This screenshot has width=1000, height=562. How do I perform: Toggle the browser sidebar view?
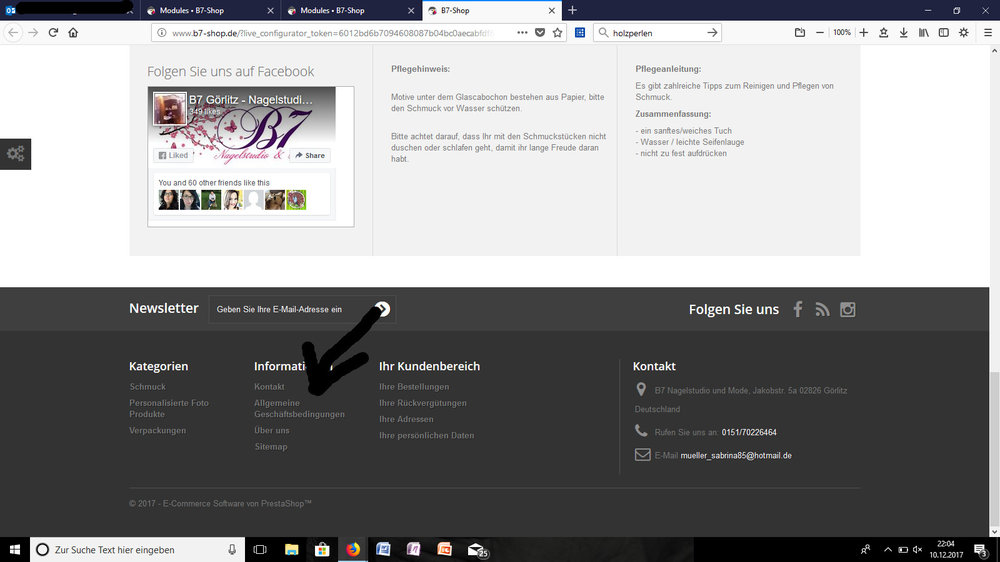coord(944,33)
